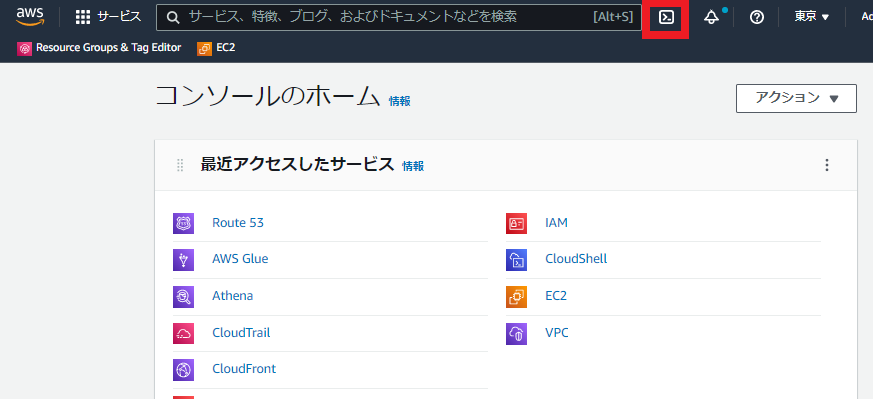Open the notifications bell

click(x=711, y=17)
